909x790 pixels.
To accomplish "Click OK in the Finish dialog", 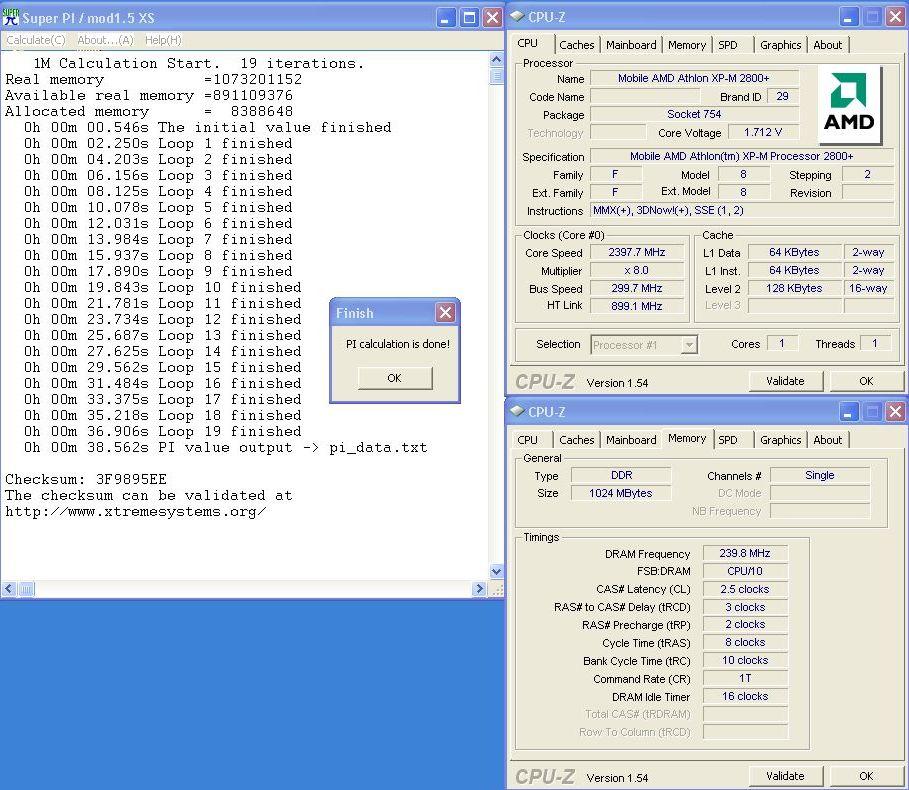I will 395,378.
